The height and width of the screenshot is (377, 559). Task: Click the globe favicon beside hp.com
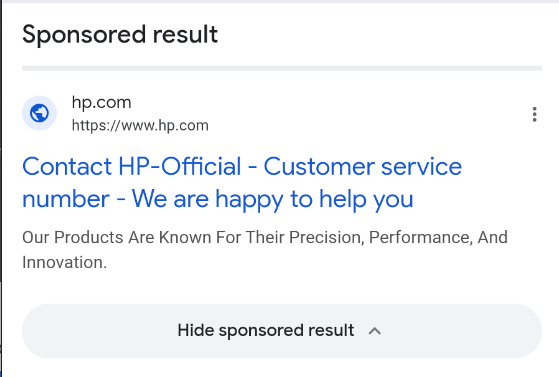39,113
